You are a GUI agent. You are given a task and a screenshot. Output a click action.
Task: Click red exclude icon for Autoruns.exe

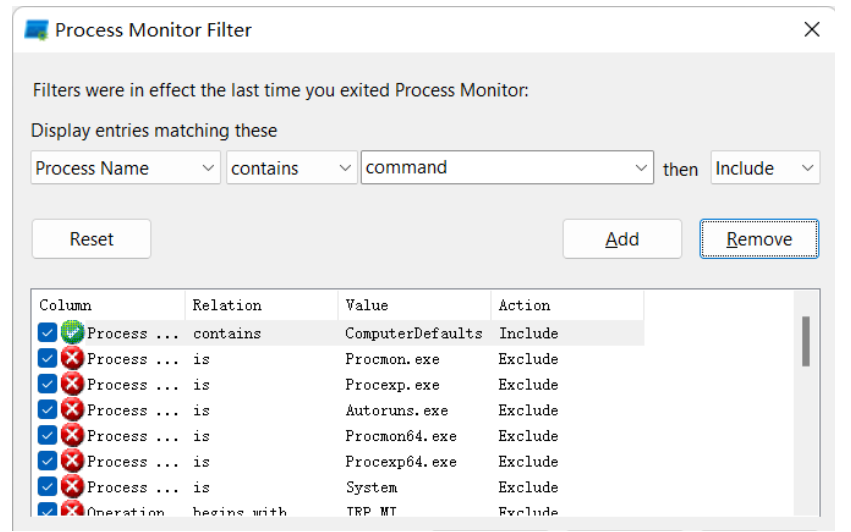72,410
